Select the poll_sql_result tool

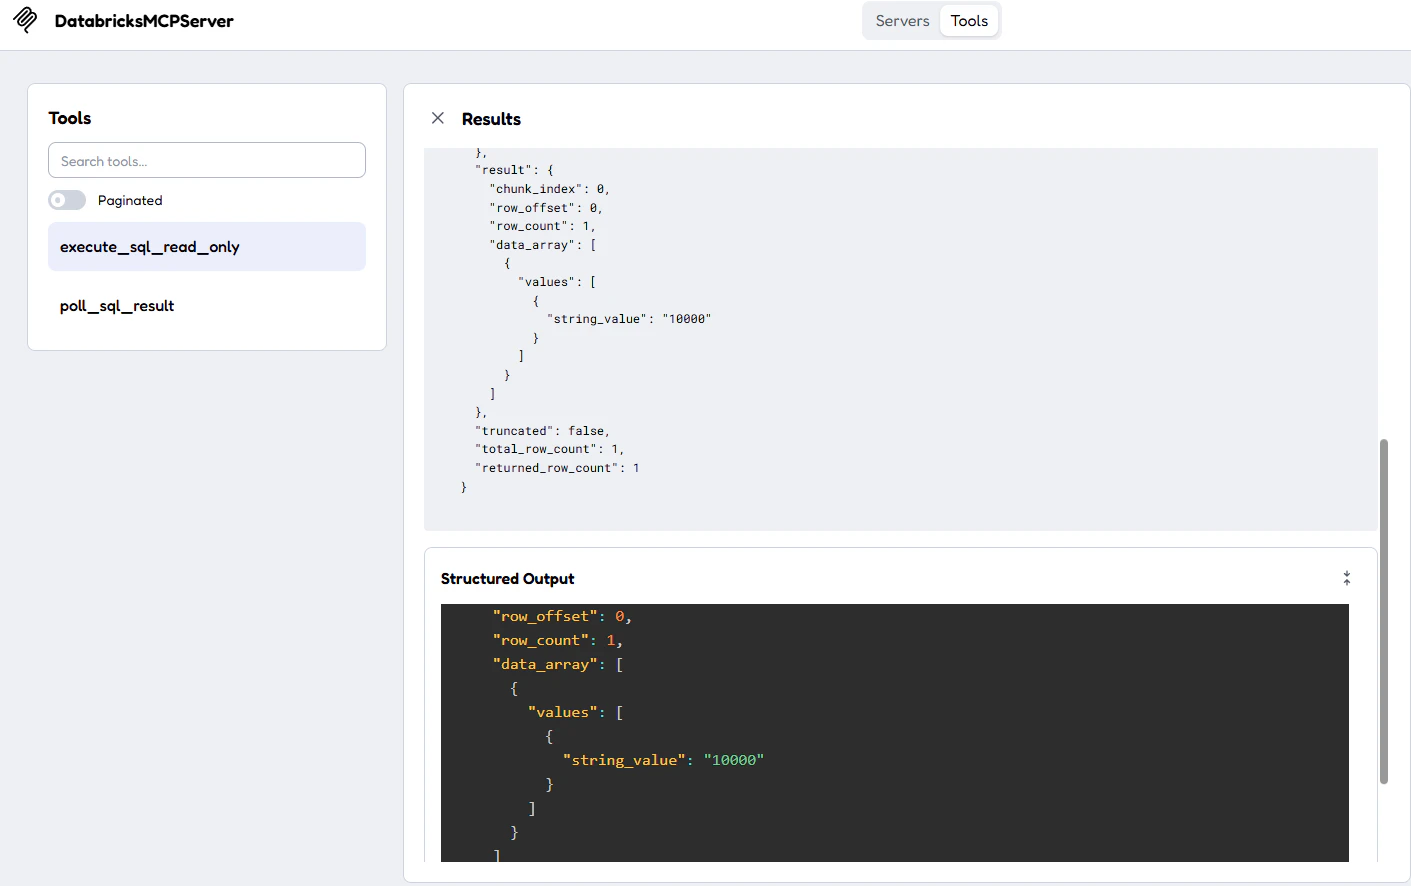(207, 306)
